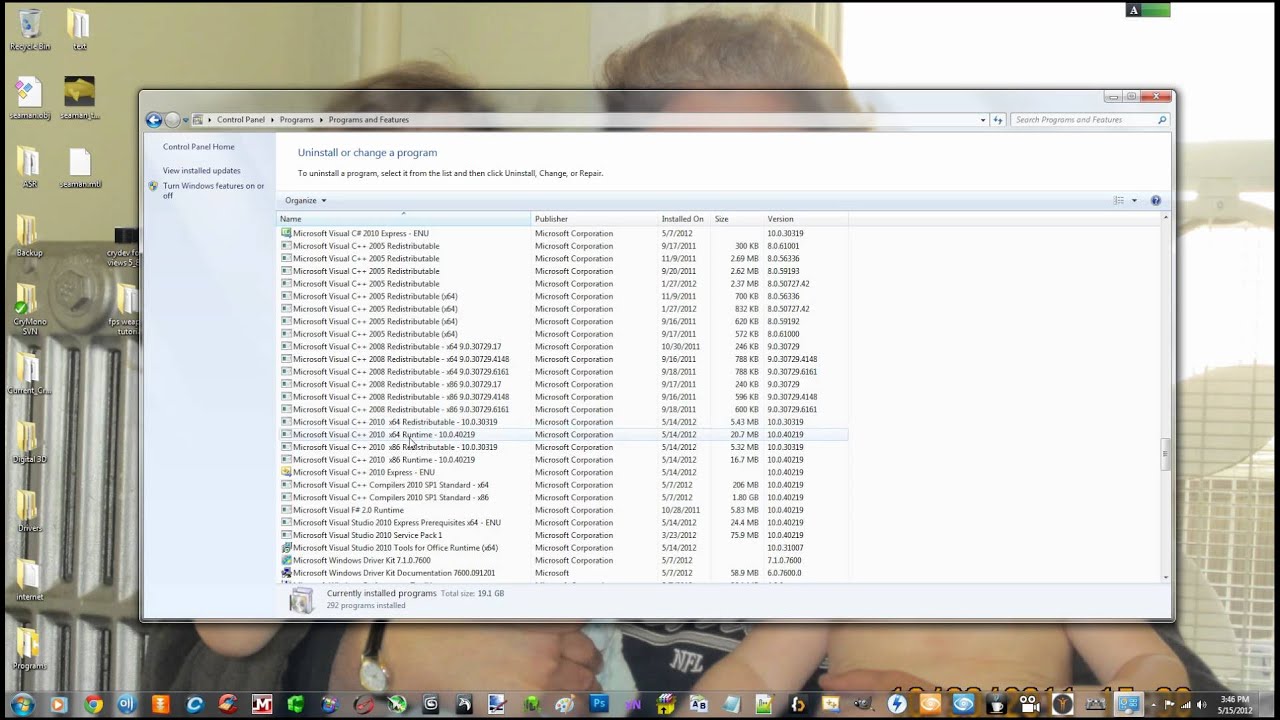The image size is (1280, 720).
Task: Select Microsoft Visual F# 2.0 Runtime
Action: (x=563, y=510)
